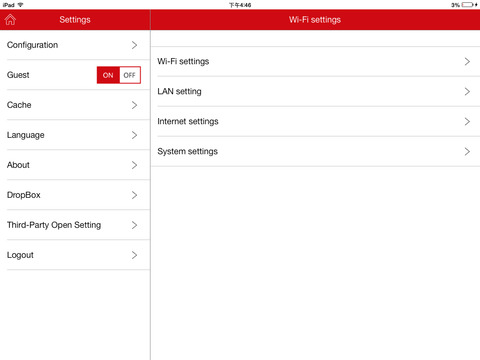Expand Language chevron arrow

tap(134, 135)
